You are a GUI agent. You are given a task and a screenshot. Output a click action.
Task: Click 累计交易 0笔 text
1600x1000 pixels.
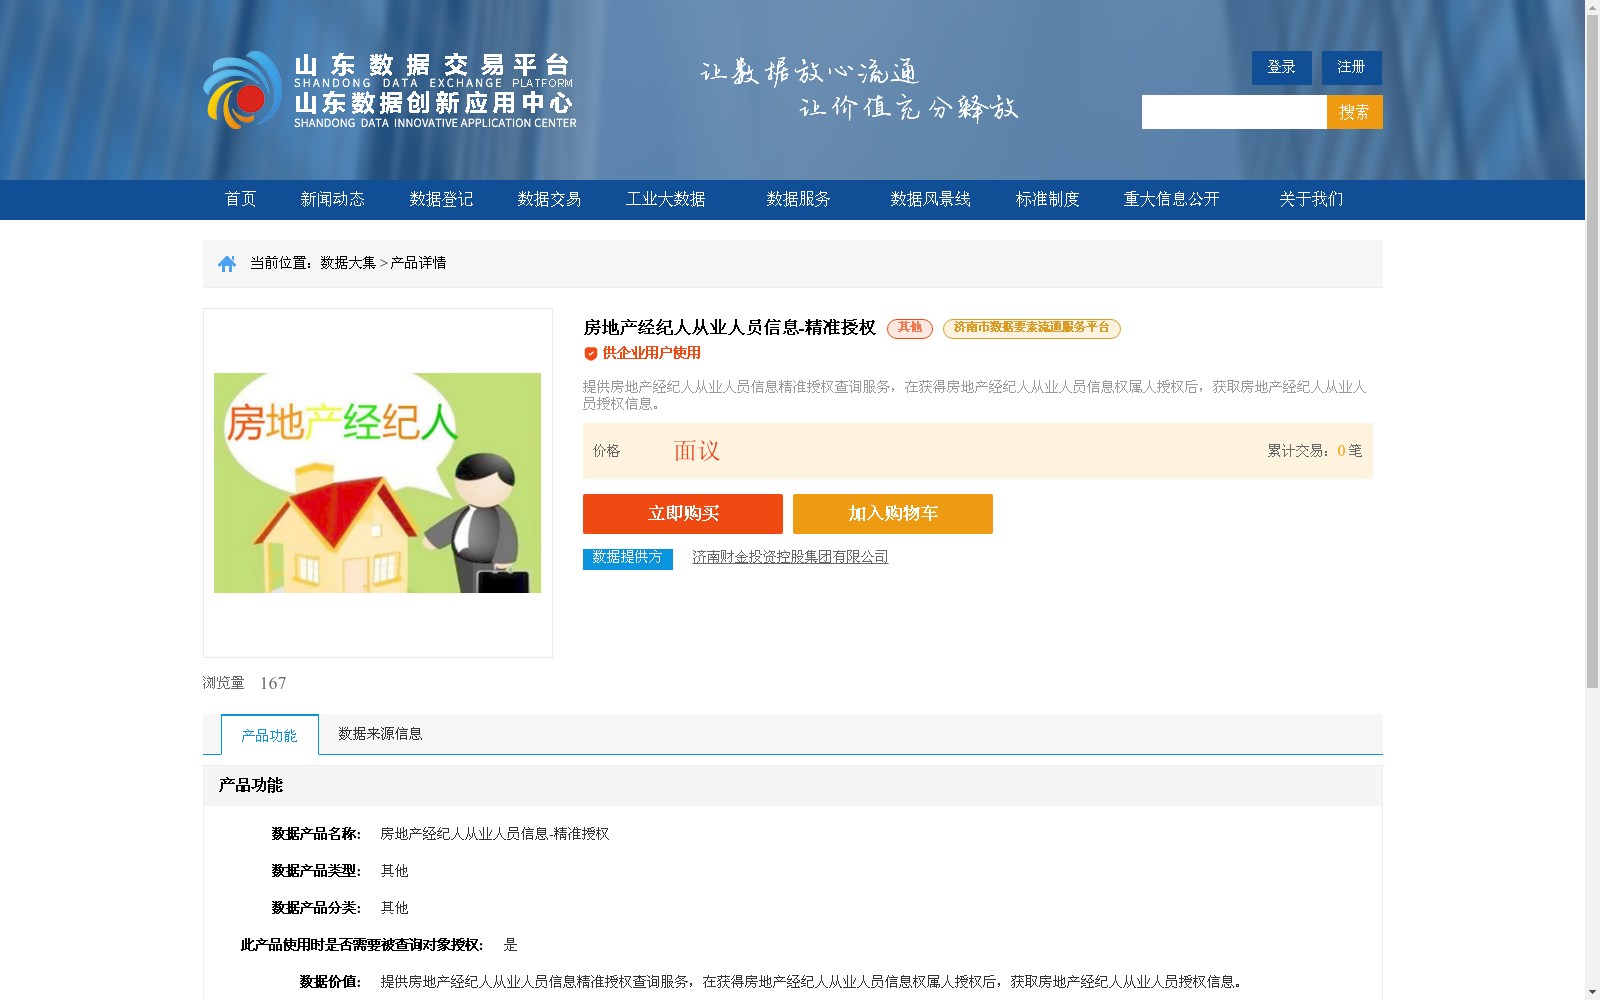[1315, 451]
